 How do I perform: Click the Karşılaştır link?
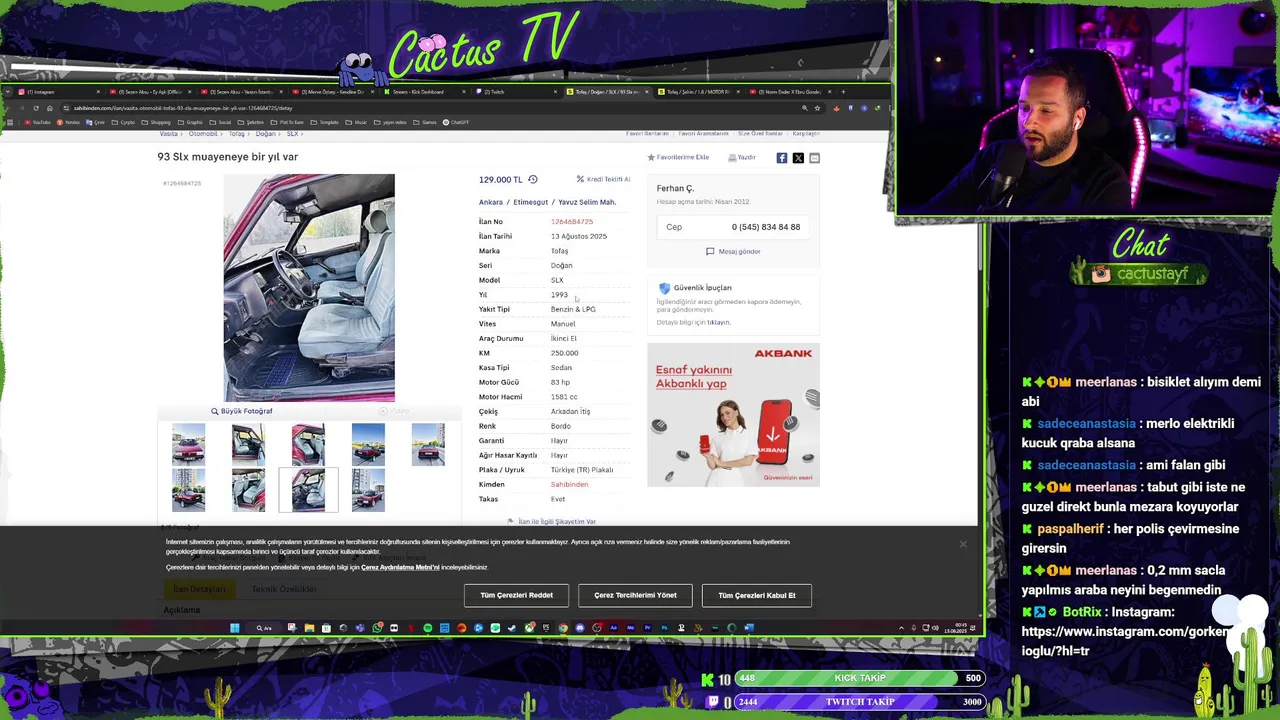click(806, 133)
